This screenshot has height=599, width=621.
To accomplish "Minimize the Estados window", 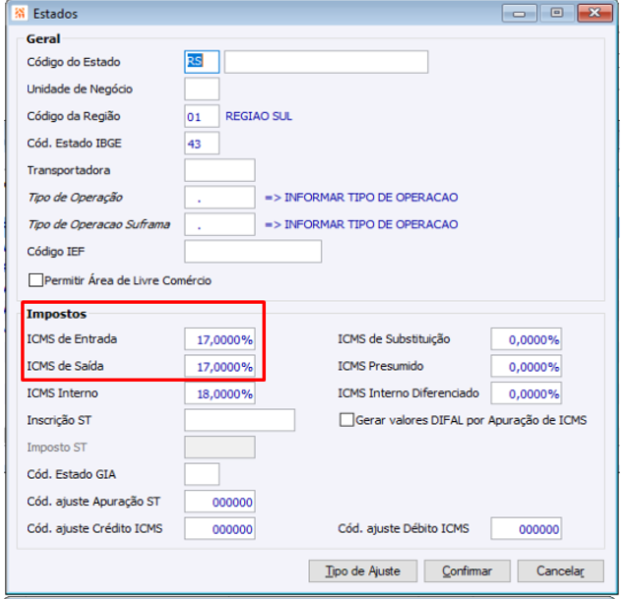I will (x=519, y=13).
